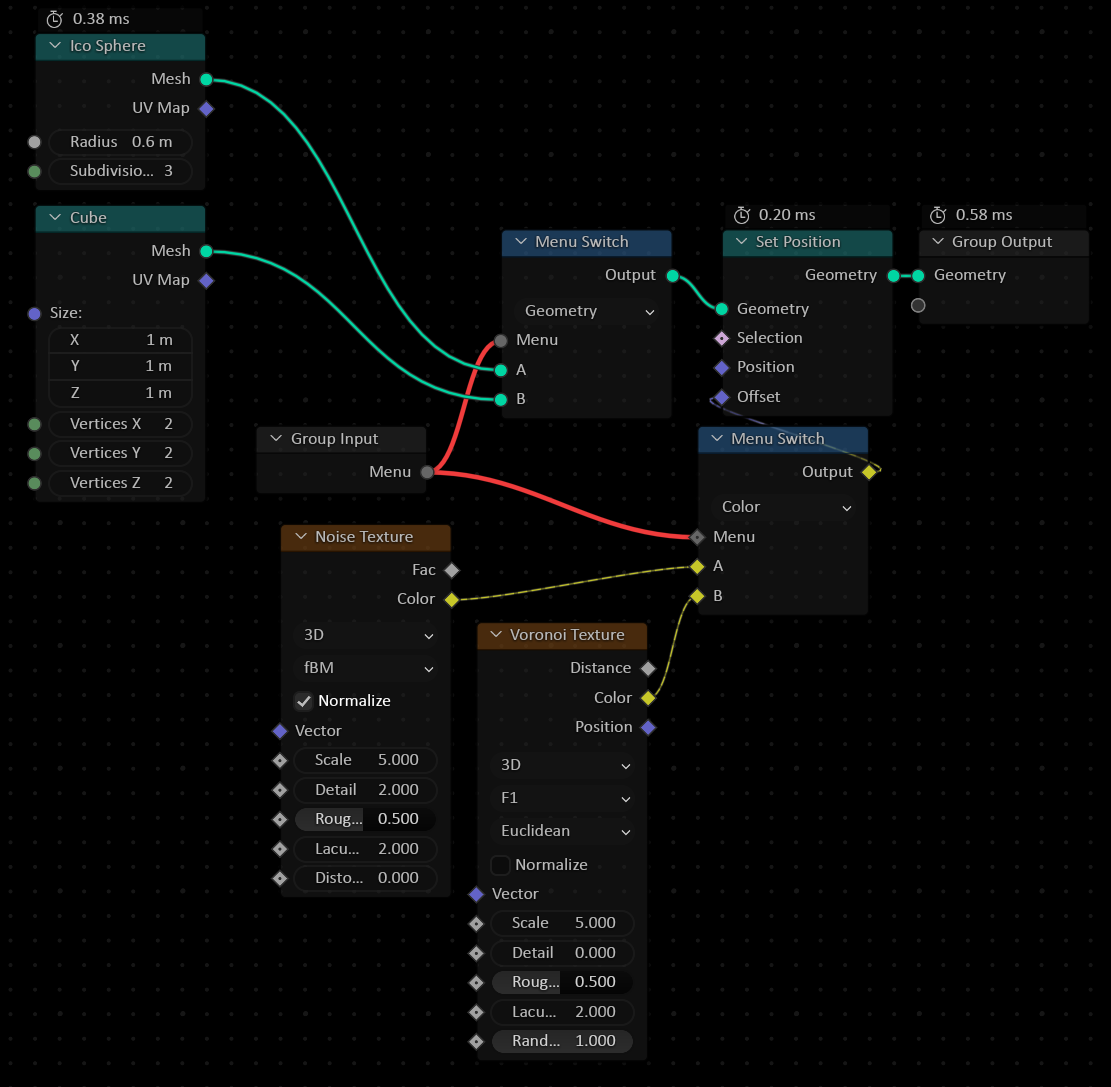
Task: Click the Noise Texture Roughness slider
Action: (x=366, y=819)
